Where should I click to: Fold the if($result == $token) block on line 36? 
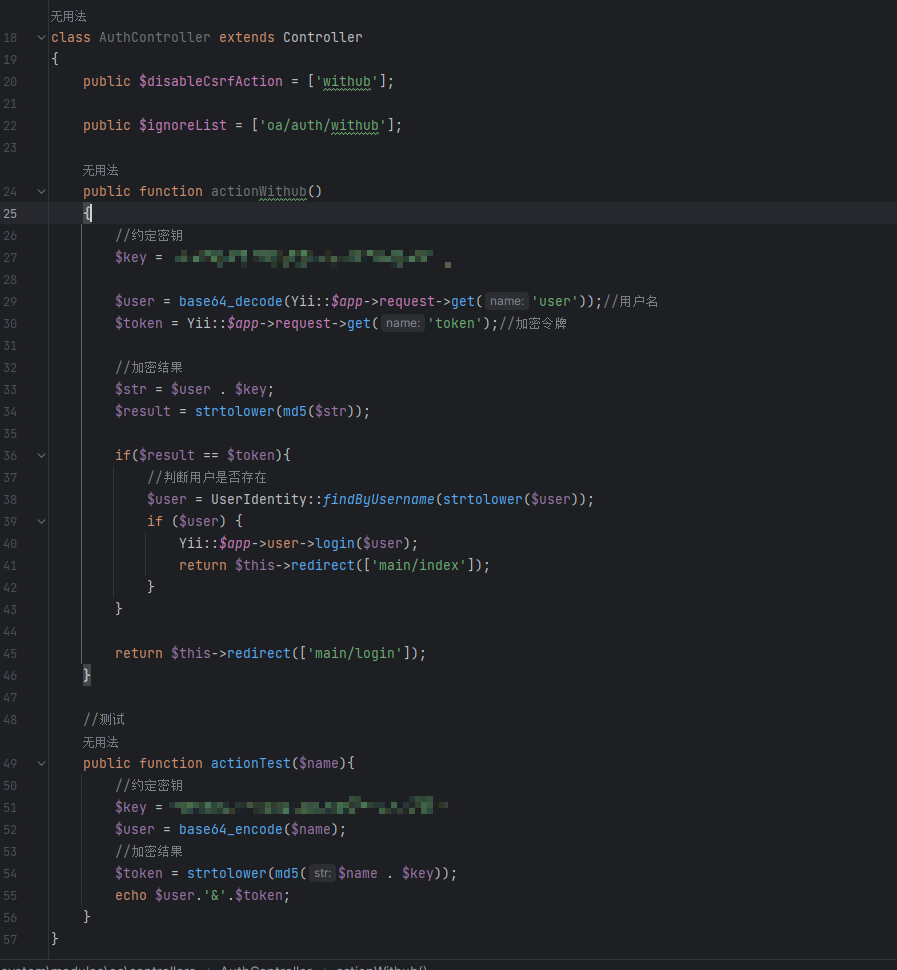click(41, 456)
